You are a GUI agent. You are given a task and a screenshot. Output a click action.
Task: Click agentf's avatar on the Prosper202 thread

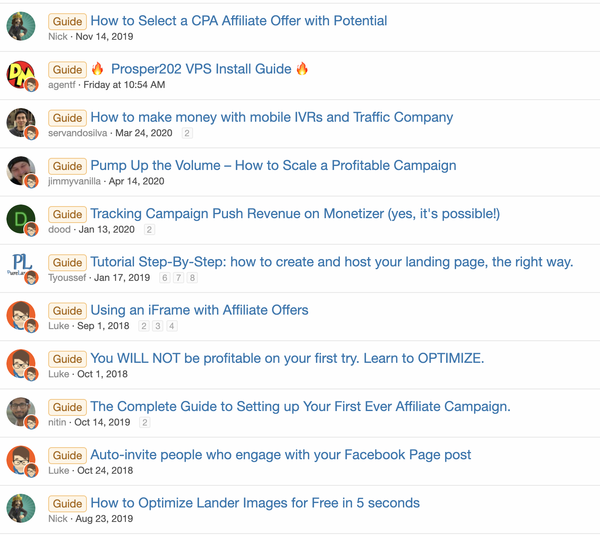(21, 74)
